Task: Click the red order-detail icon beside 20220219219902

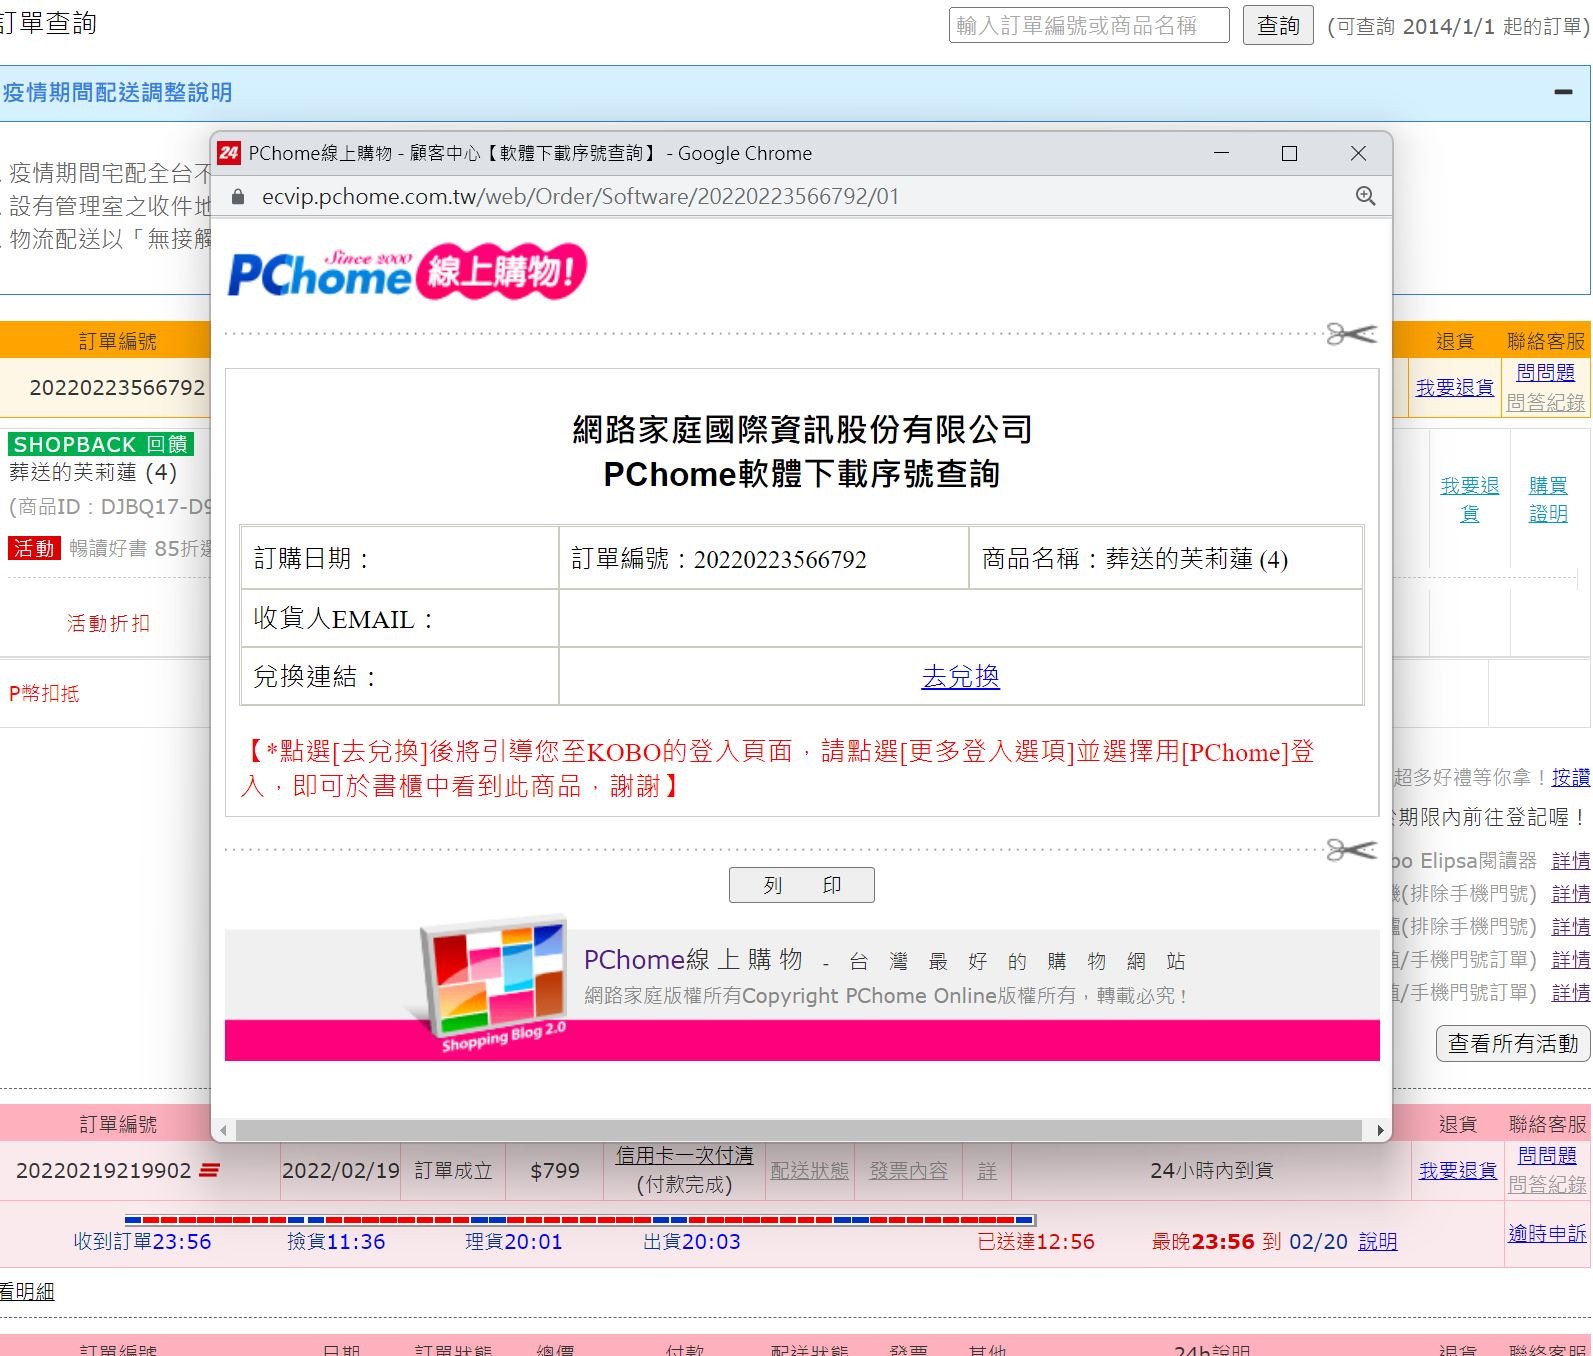Action: [x=209, y=1170]
